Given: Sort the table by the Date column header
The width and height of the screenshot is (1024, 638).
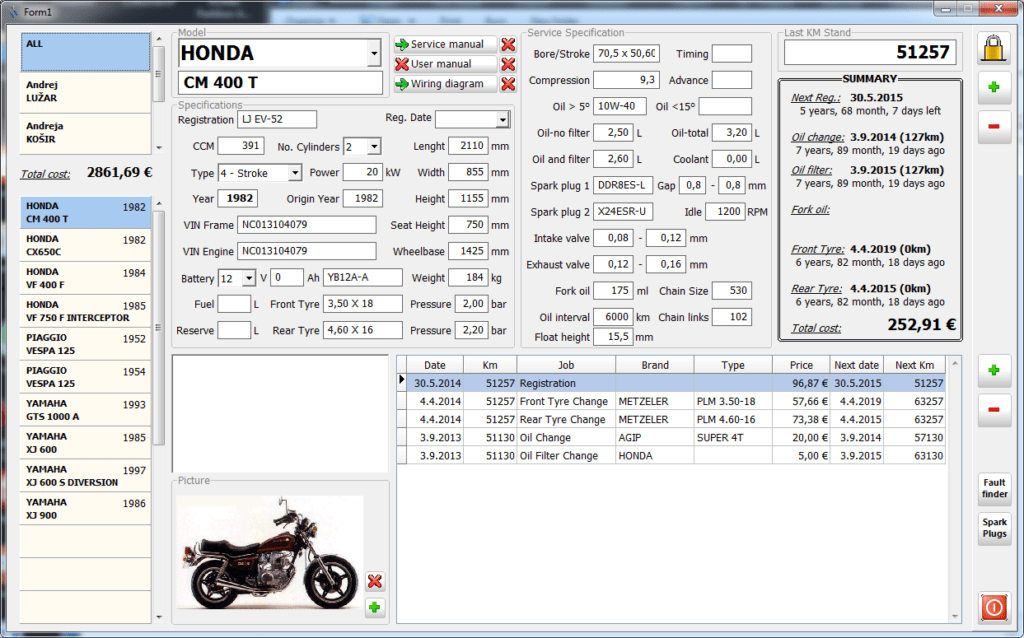Looking at the screenshot, I should click(435, 365).
